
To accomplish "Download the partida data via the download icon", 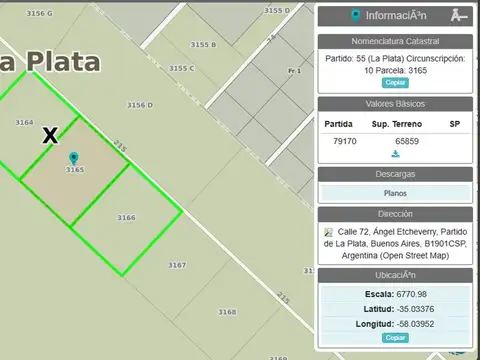I will (395, 154).
